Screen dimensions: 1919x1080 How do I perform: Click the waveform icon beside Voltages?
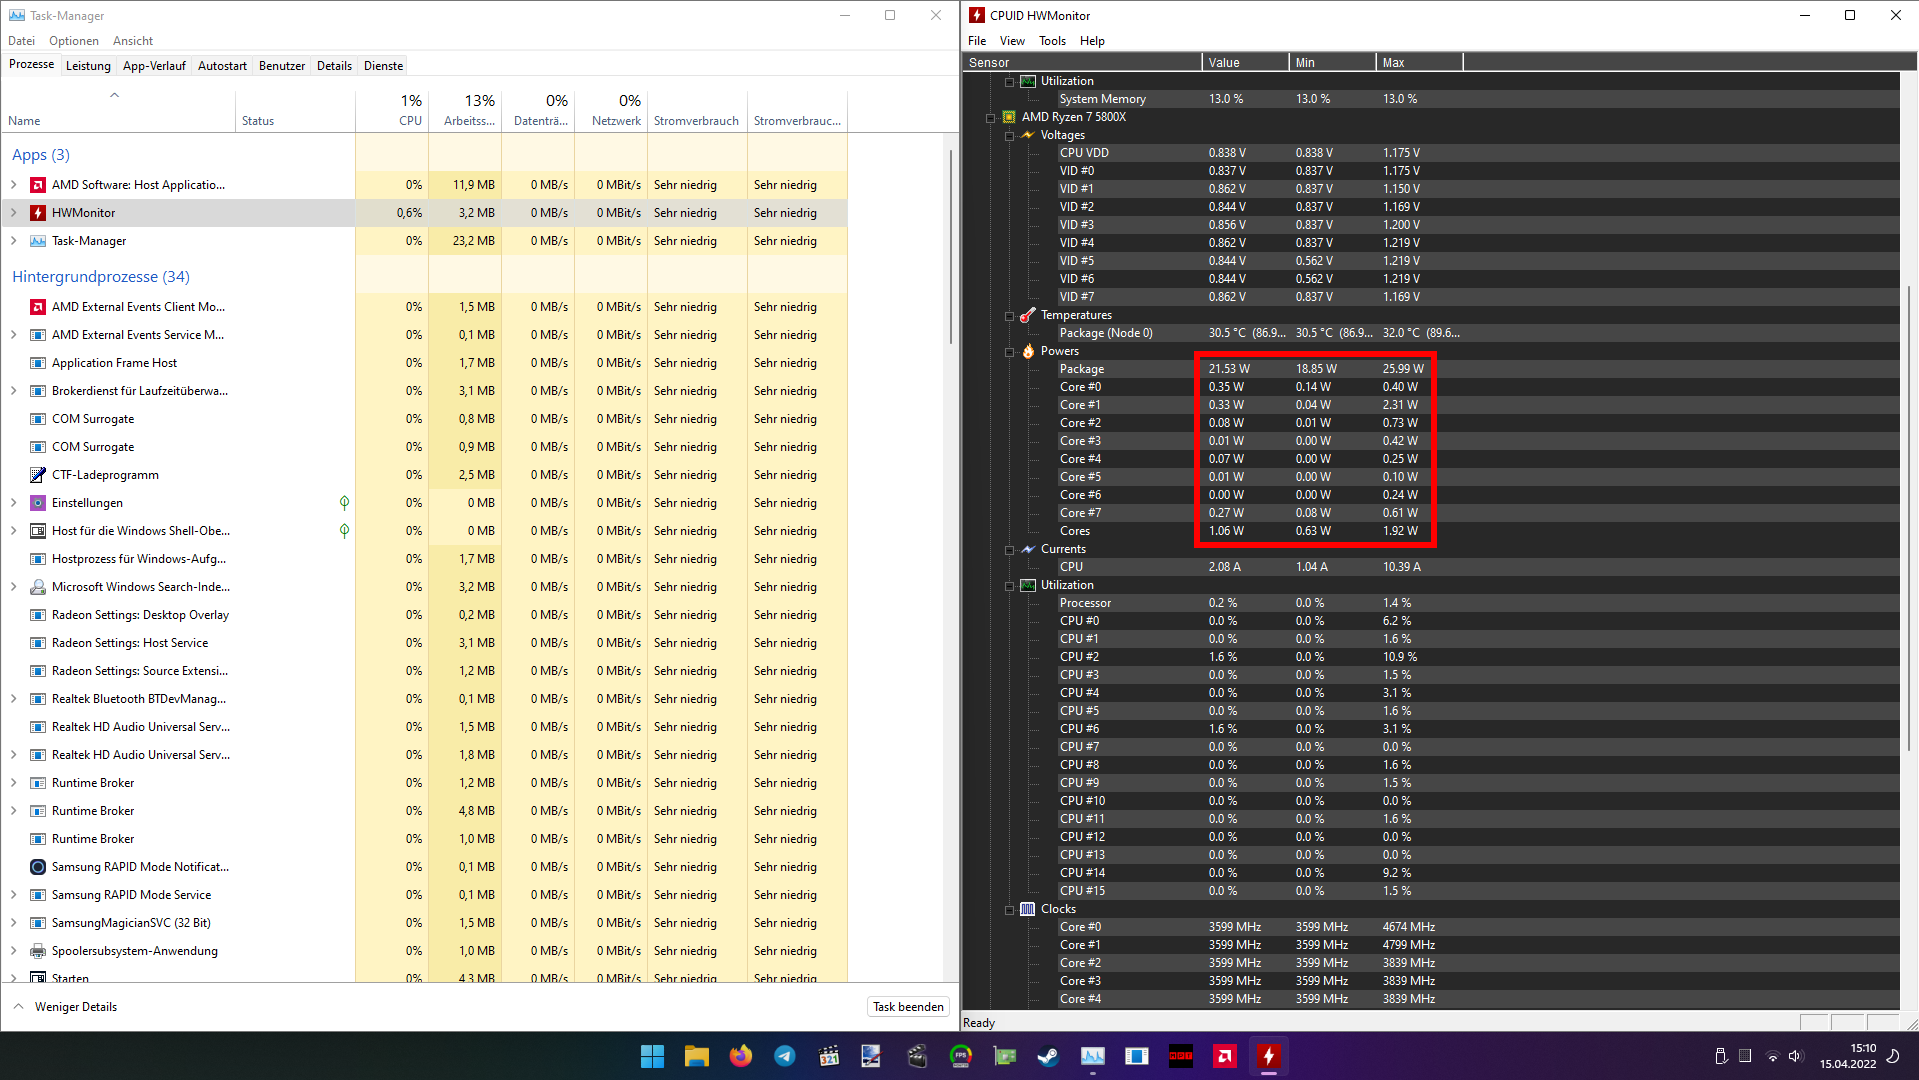tap(1028, 134)
